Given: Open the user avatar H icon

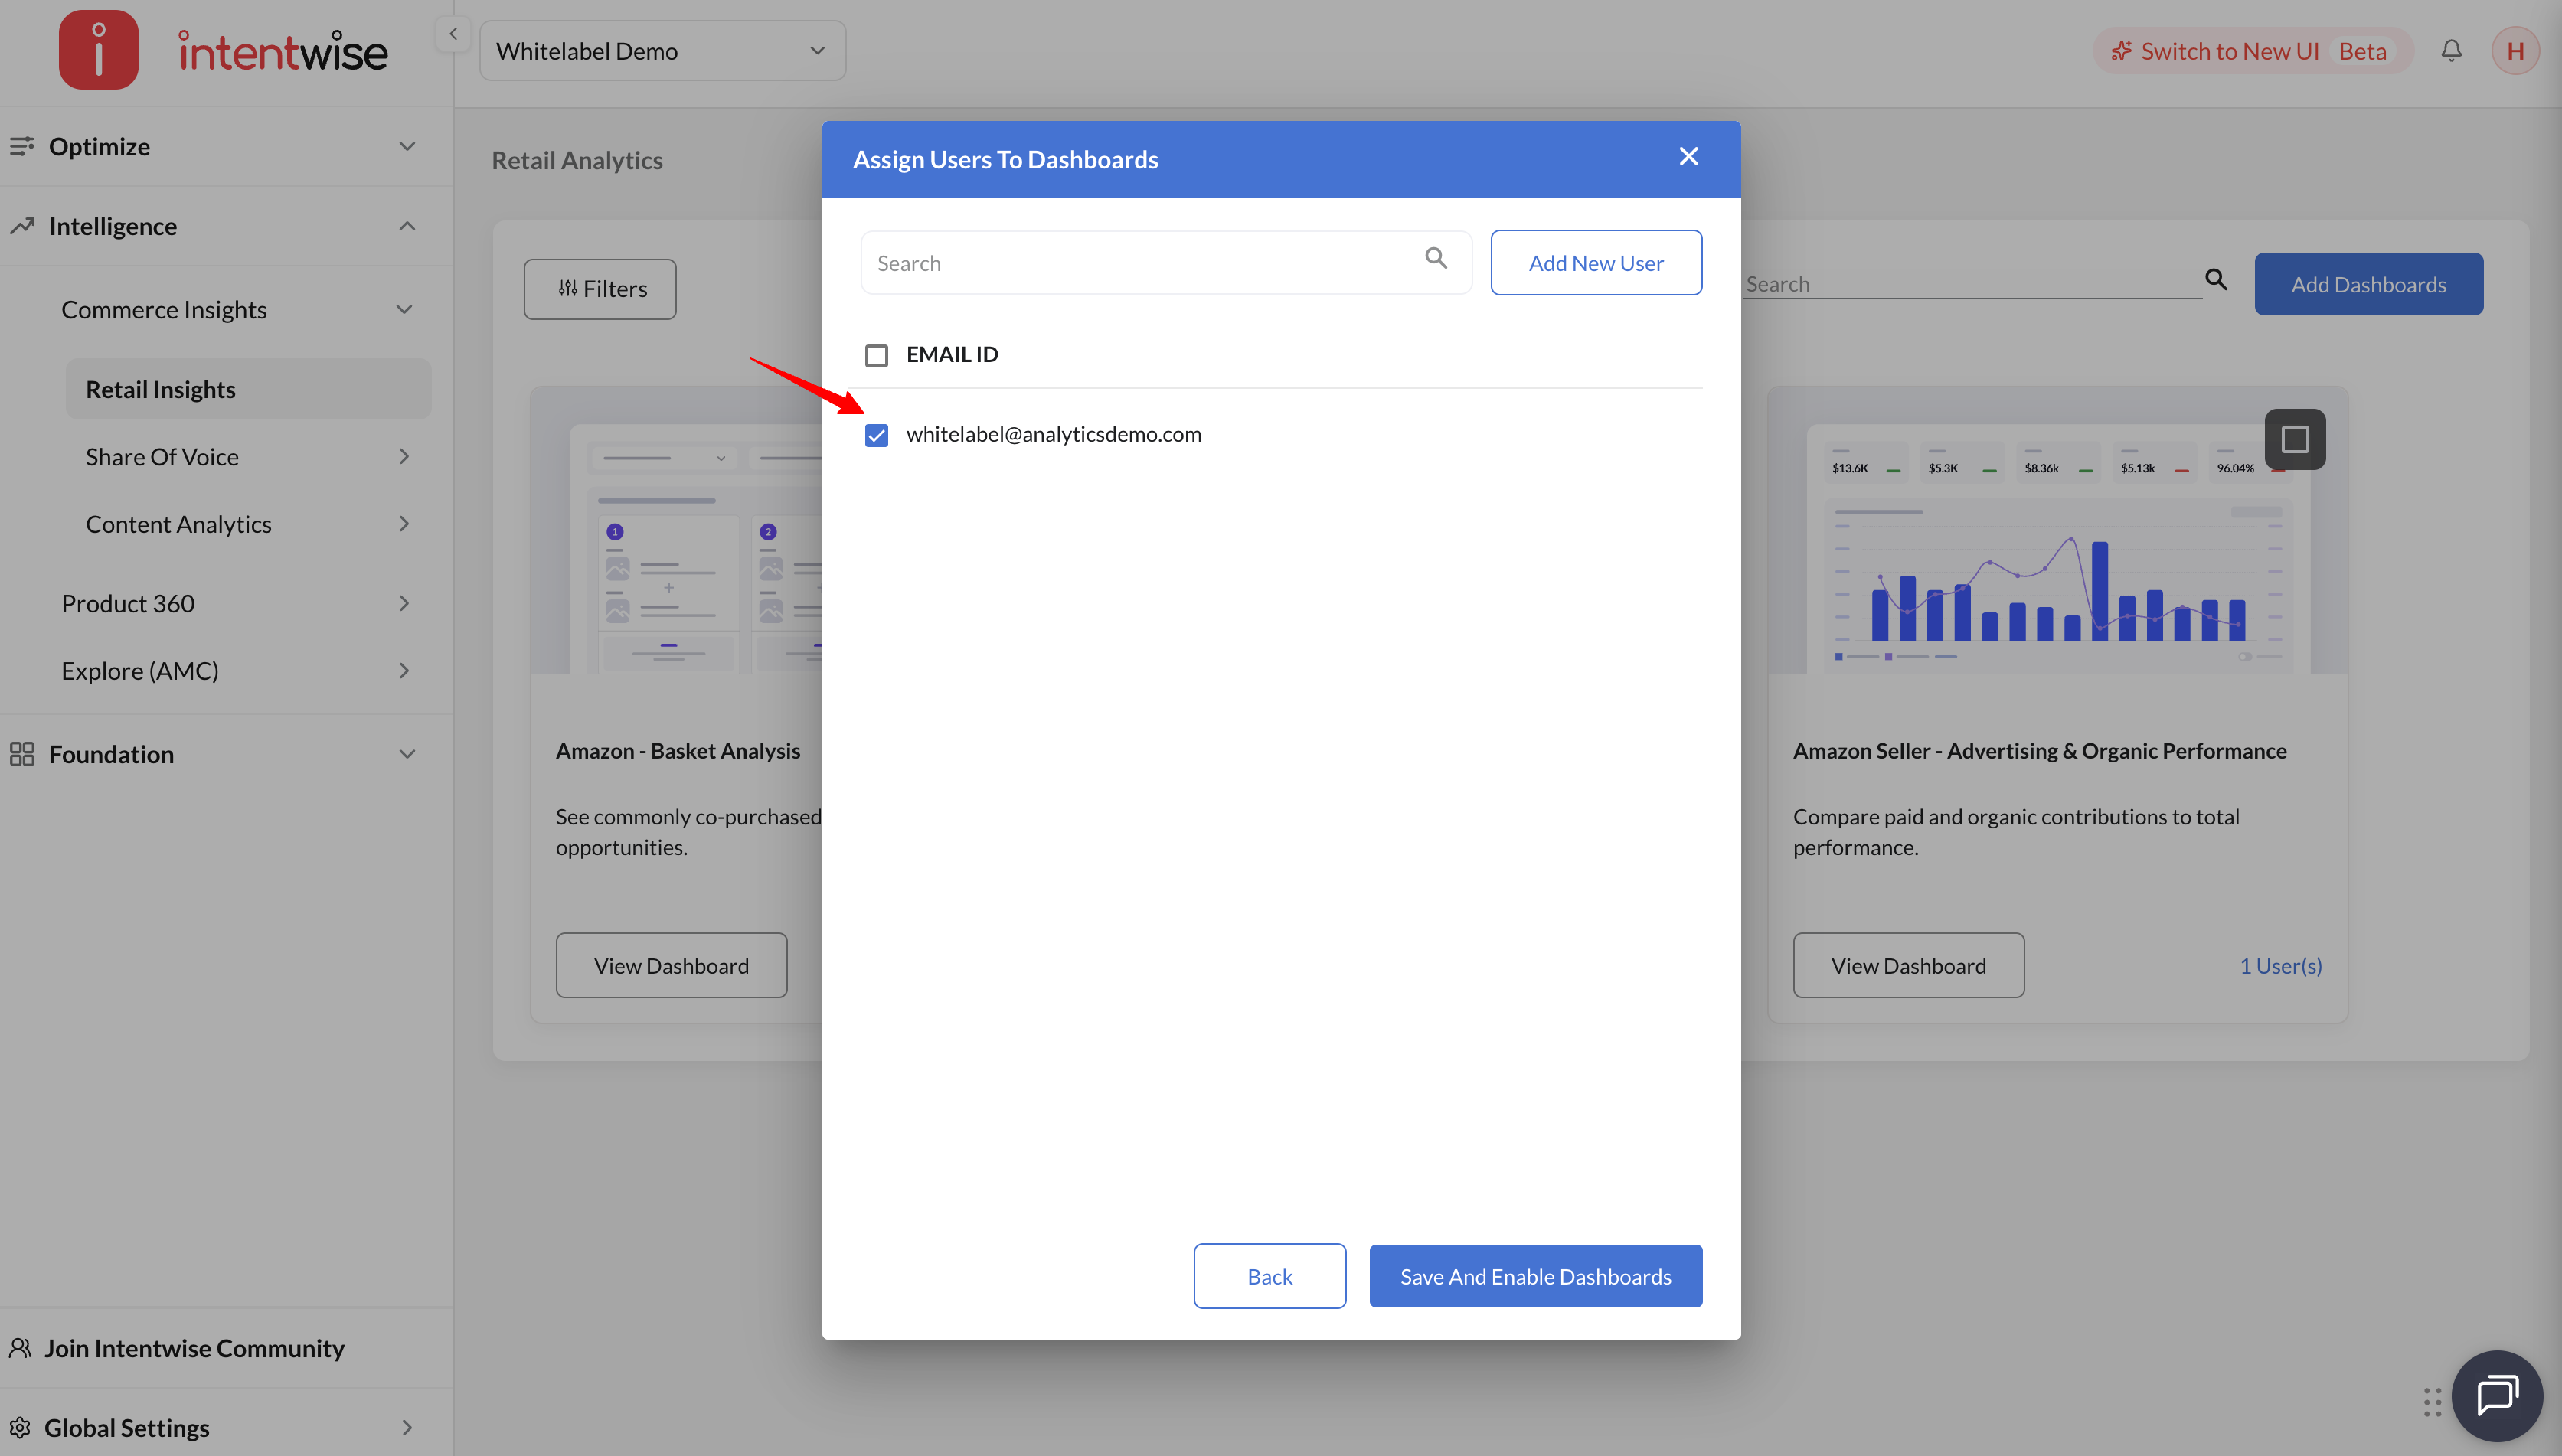Looking at the screenshot, I should (2515, 51).
